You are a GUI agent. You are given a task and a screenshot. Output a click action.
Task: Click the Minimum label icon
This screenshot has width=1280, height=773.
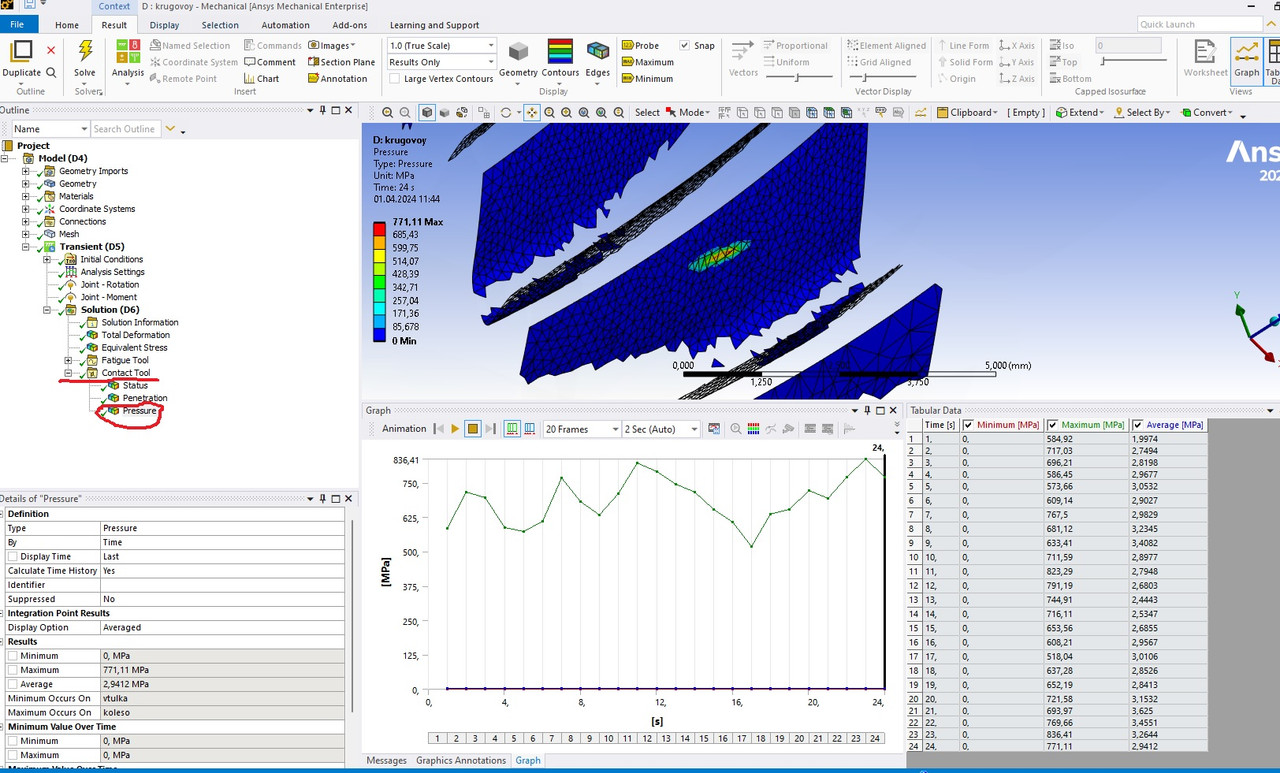click(627, 78)
